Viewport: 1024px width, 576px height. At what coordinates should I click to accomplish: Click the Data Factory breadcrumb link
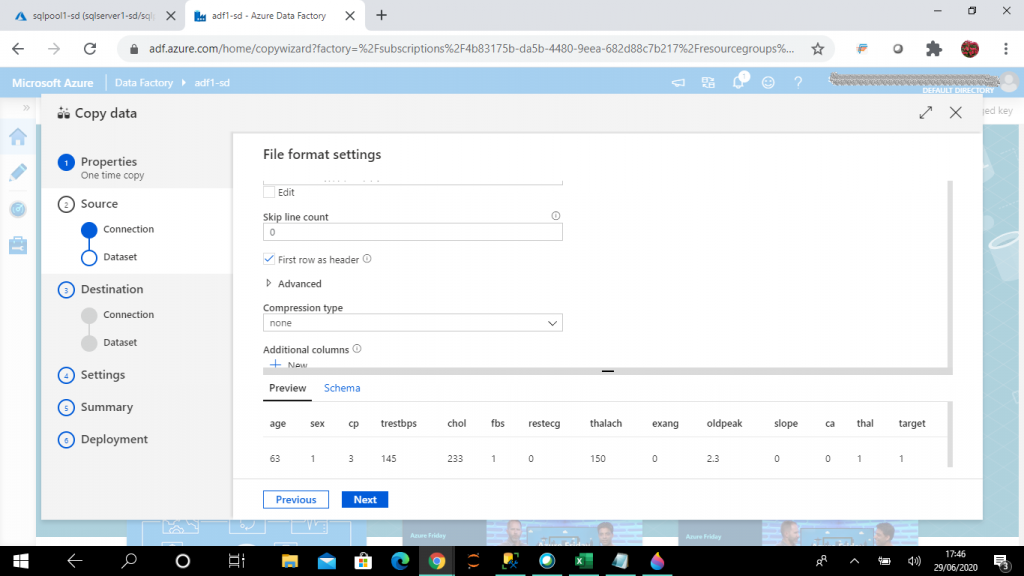[144, 83]
